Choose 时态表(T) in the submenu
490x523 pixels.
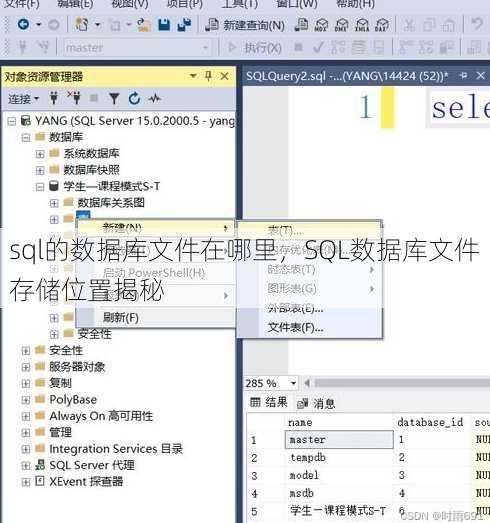pyautogui.click(x=310, y=270)
